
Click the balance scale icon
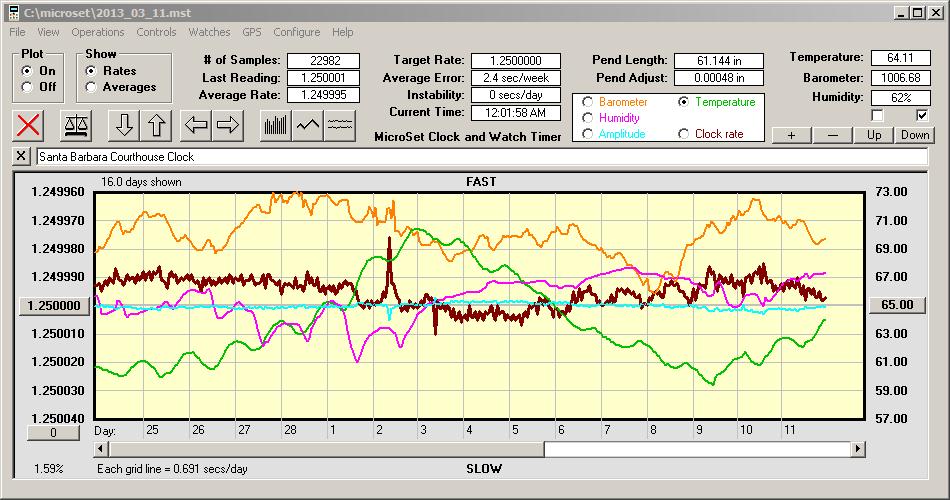click(74, 125)
